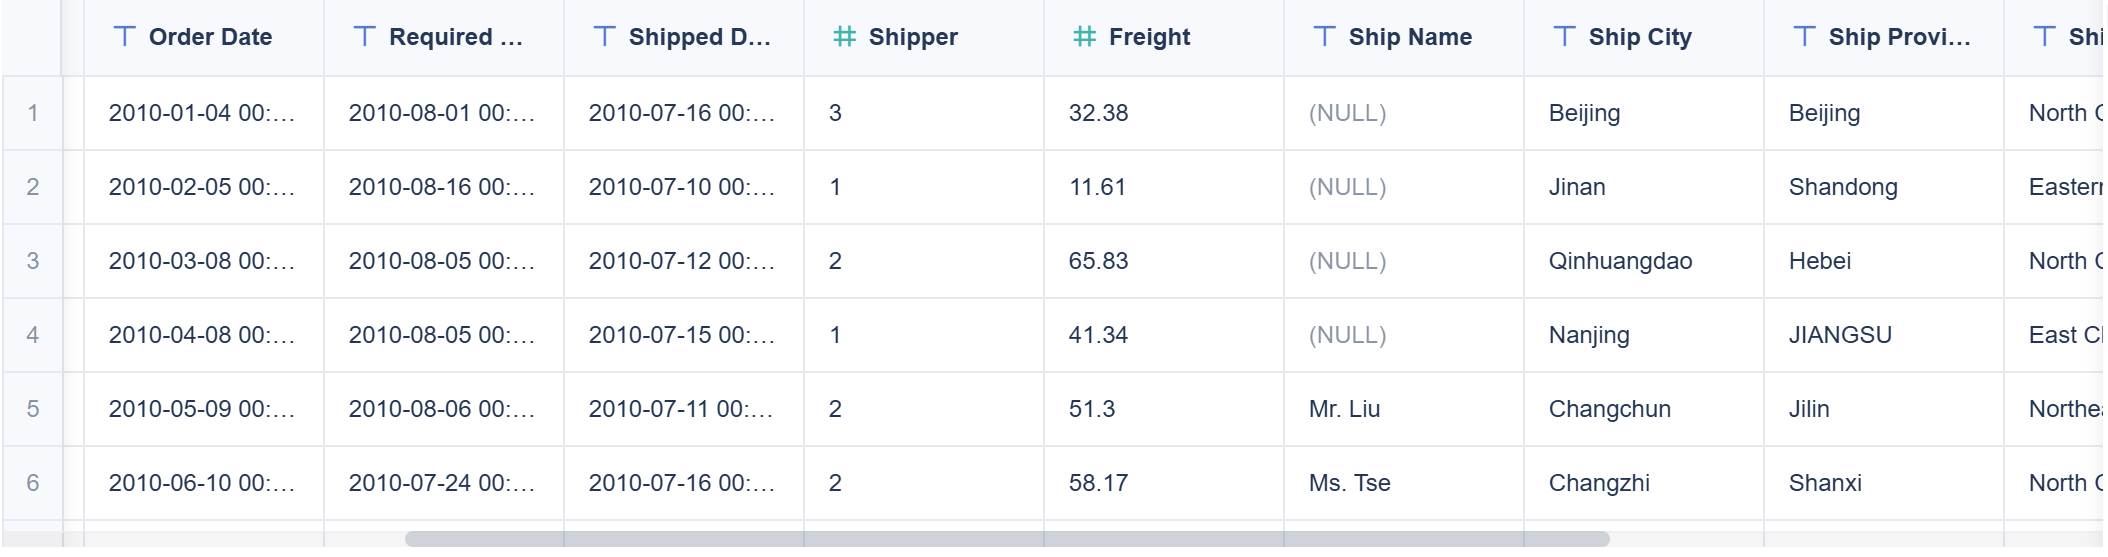Viewport: 2108px width, 557px height.
Task: Select the Ship City column header
Action: click(x=1640, y=37)
